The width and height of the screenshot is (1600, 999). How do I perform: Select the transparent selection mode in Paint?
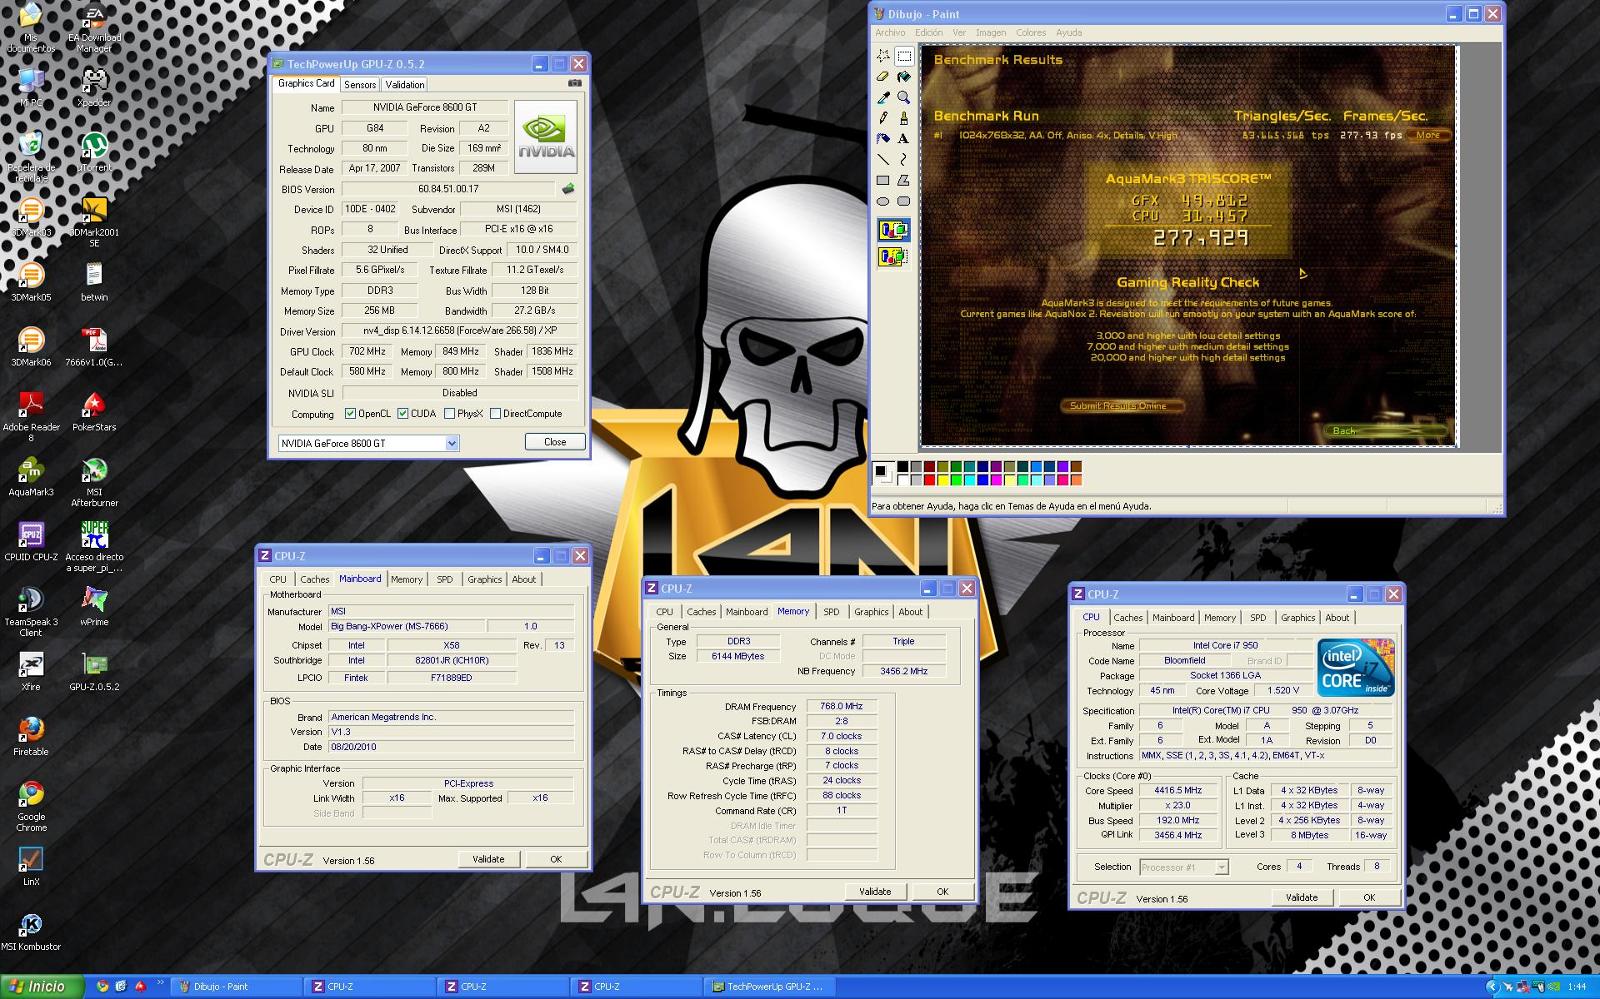893,257
